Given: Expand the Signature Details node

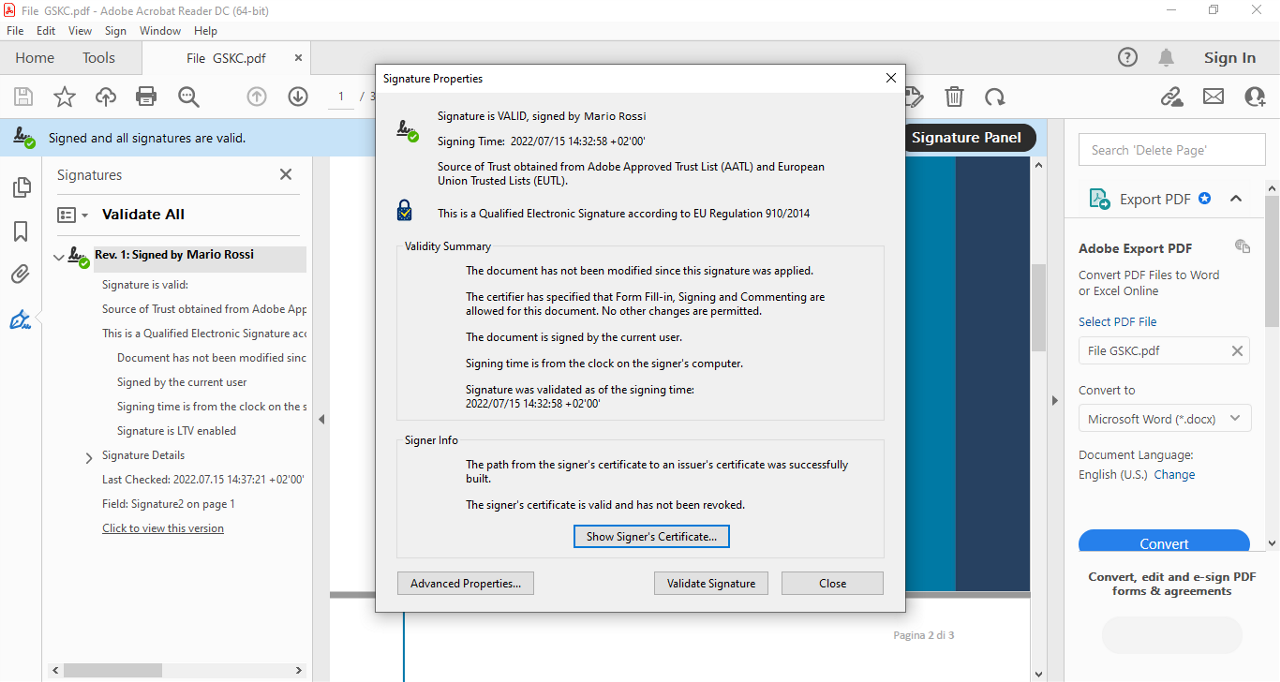Looking at the screenshot, I should 89,457.
